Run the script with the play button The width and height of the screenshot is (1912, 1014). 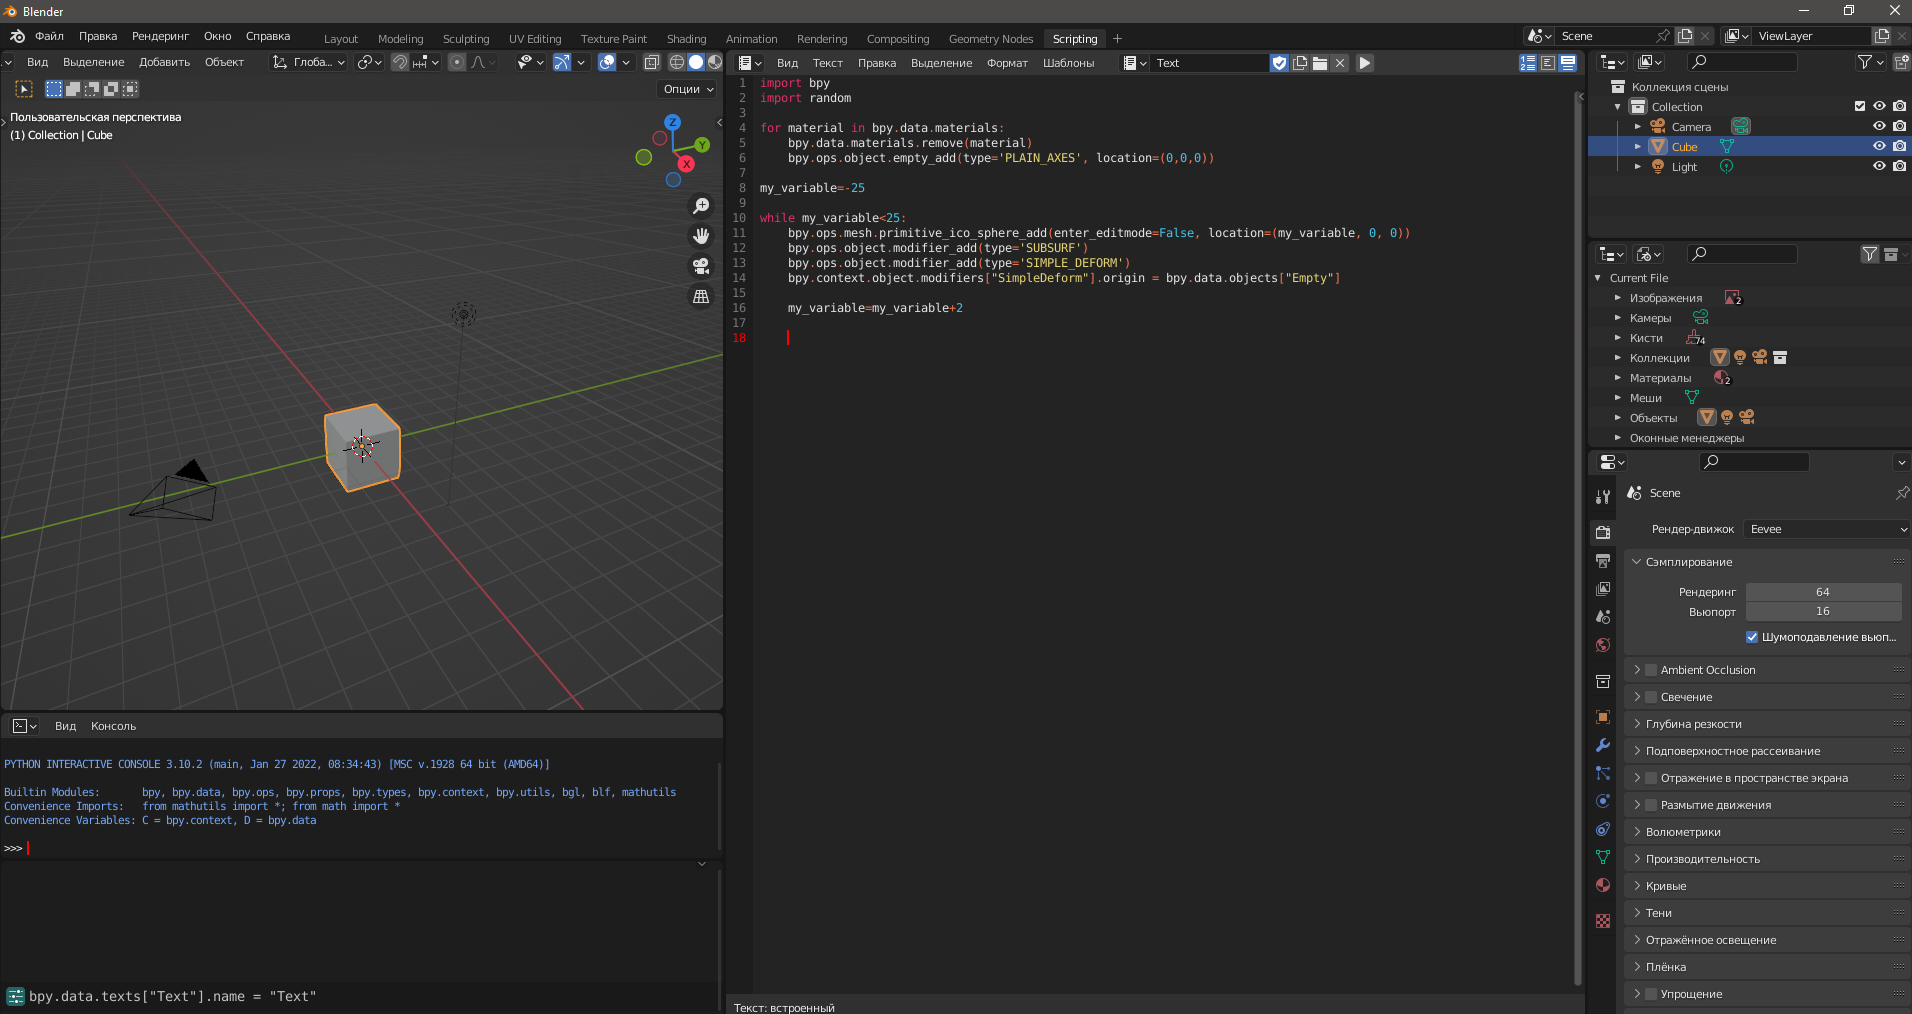[1365, 63]
